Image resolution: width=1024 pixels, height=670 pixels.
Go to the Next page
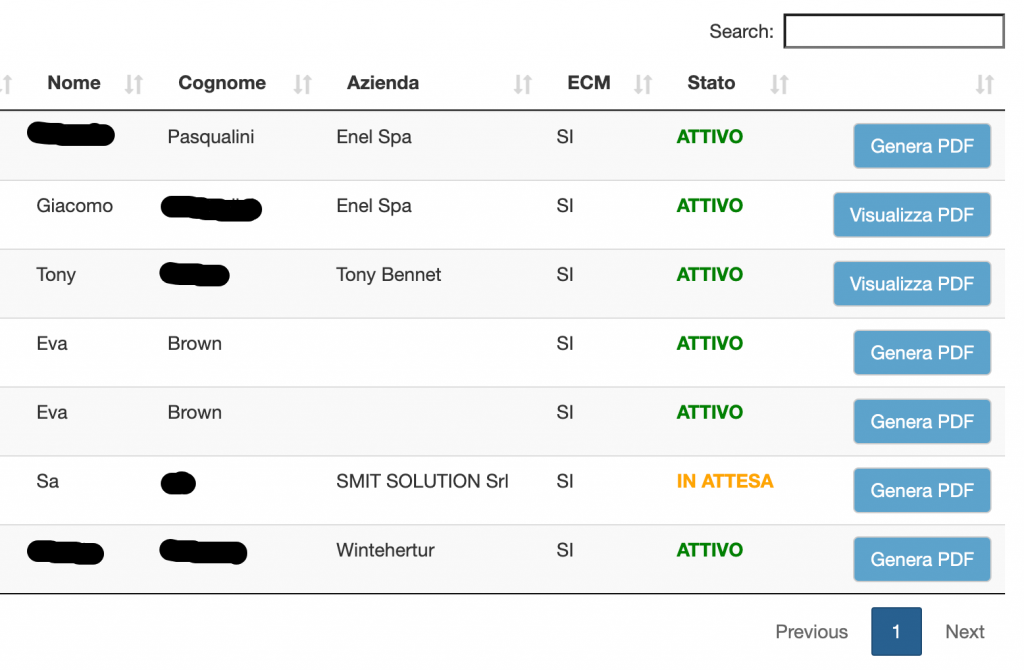(964, 632)
